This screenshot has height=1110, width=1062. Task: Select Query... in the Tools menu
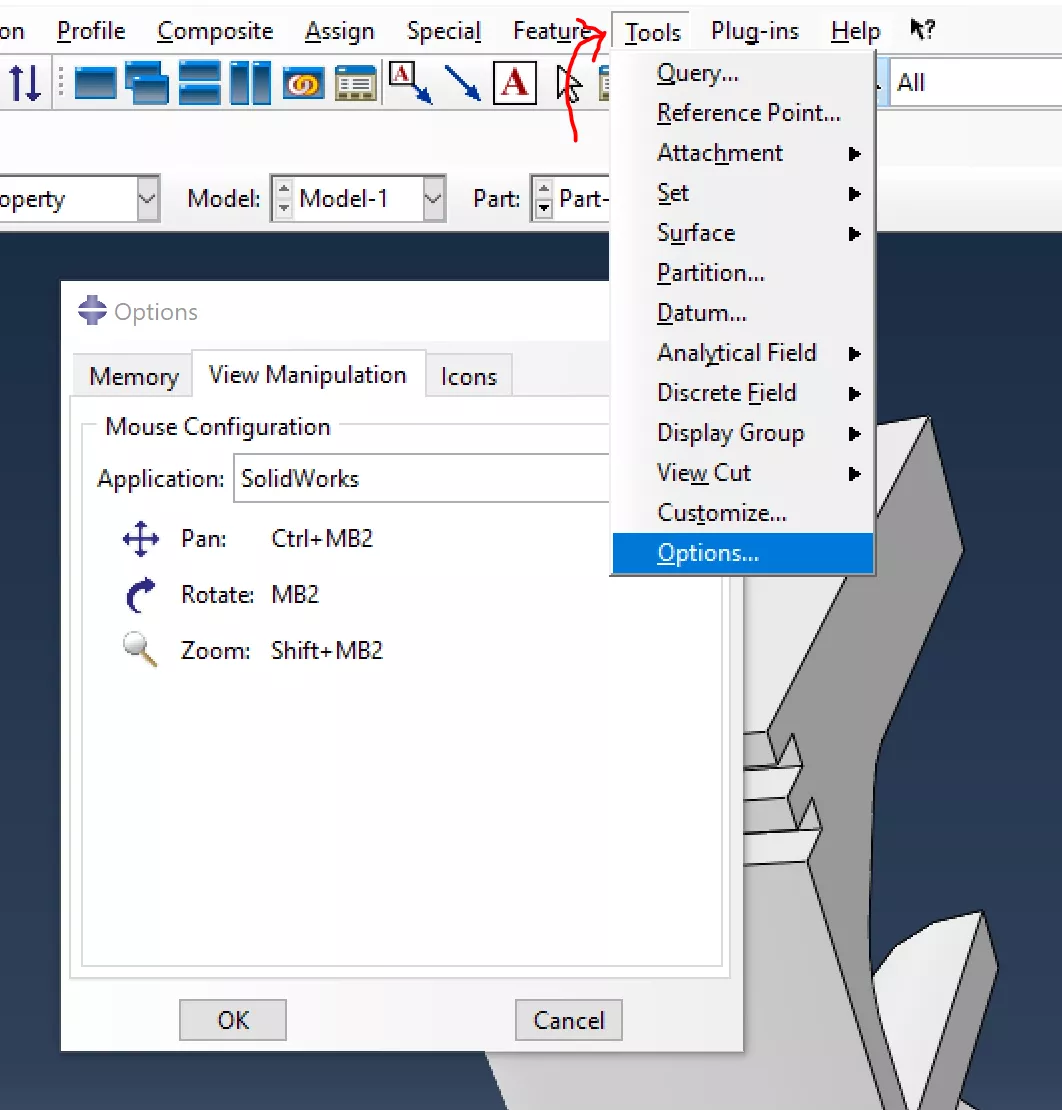(697, 73)
